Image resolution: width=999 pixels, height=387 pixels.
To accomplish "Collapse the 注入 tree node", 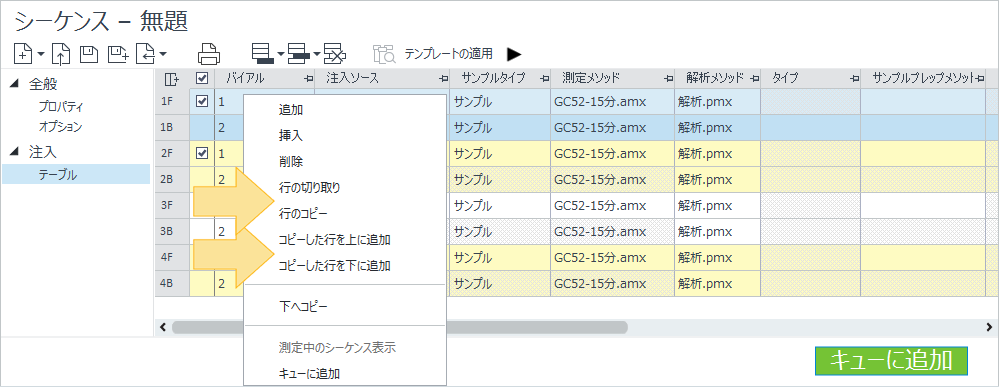I will coord(15,152).
